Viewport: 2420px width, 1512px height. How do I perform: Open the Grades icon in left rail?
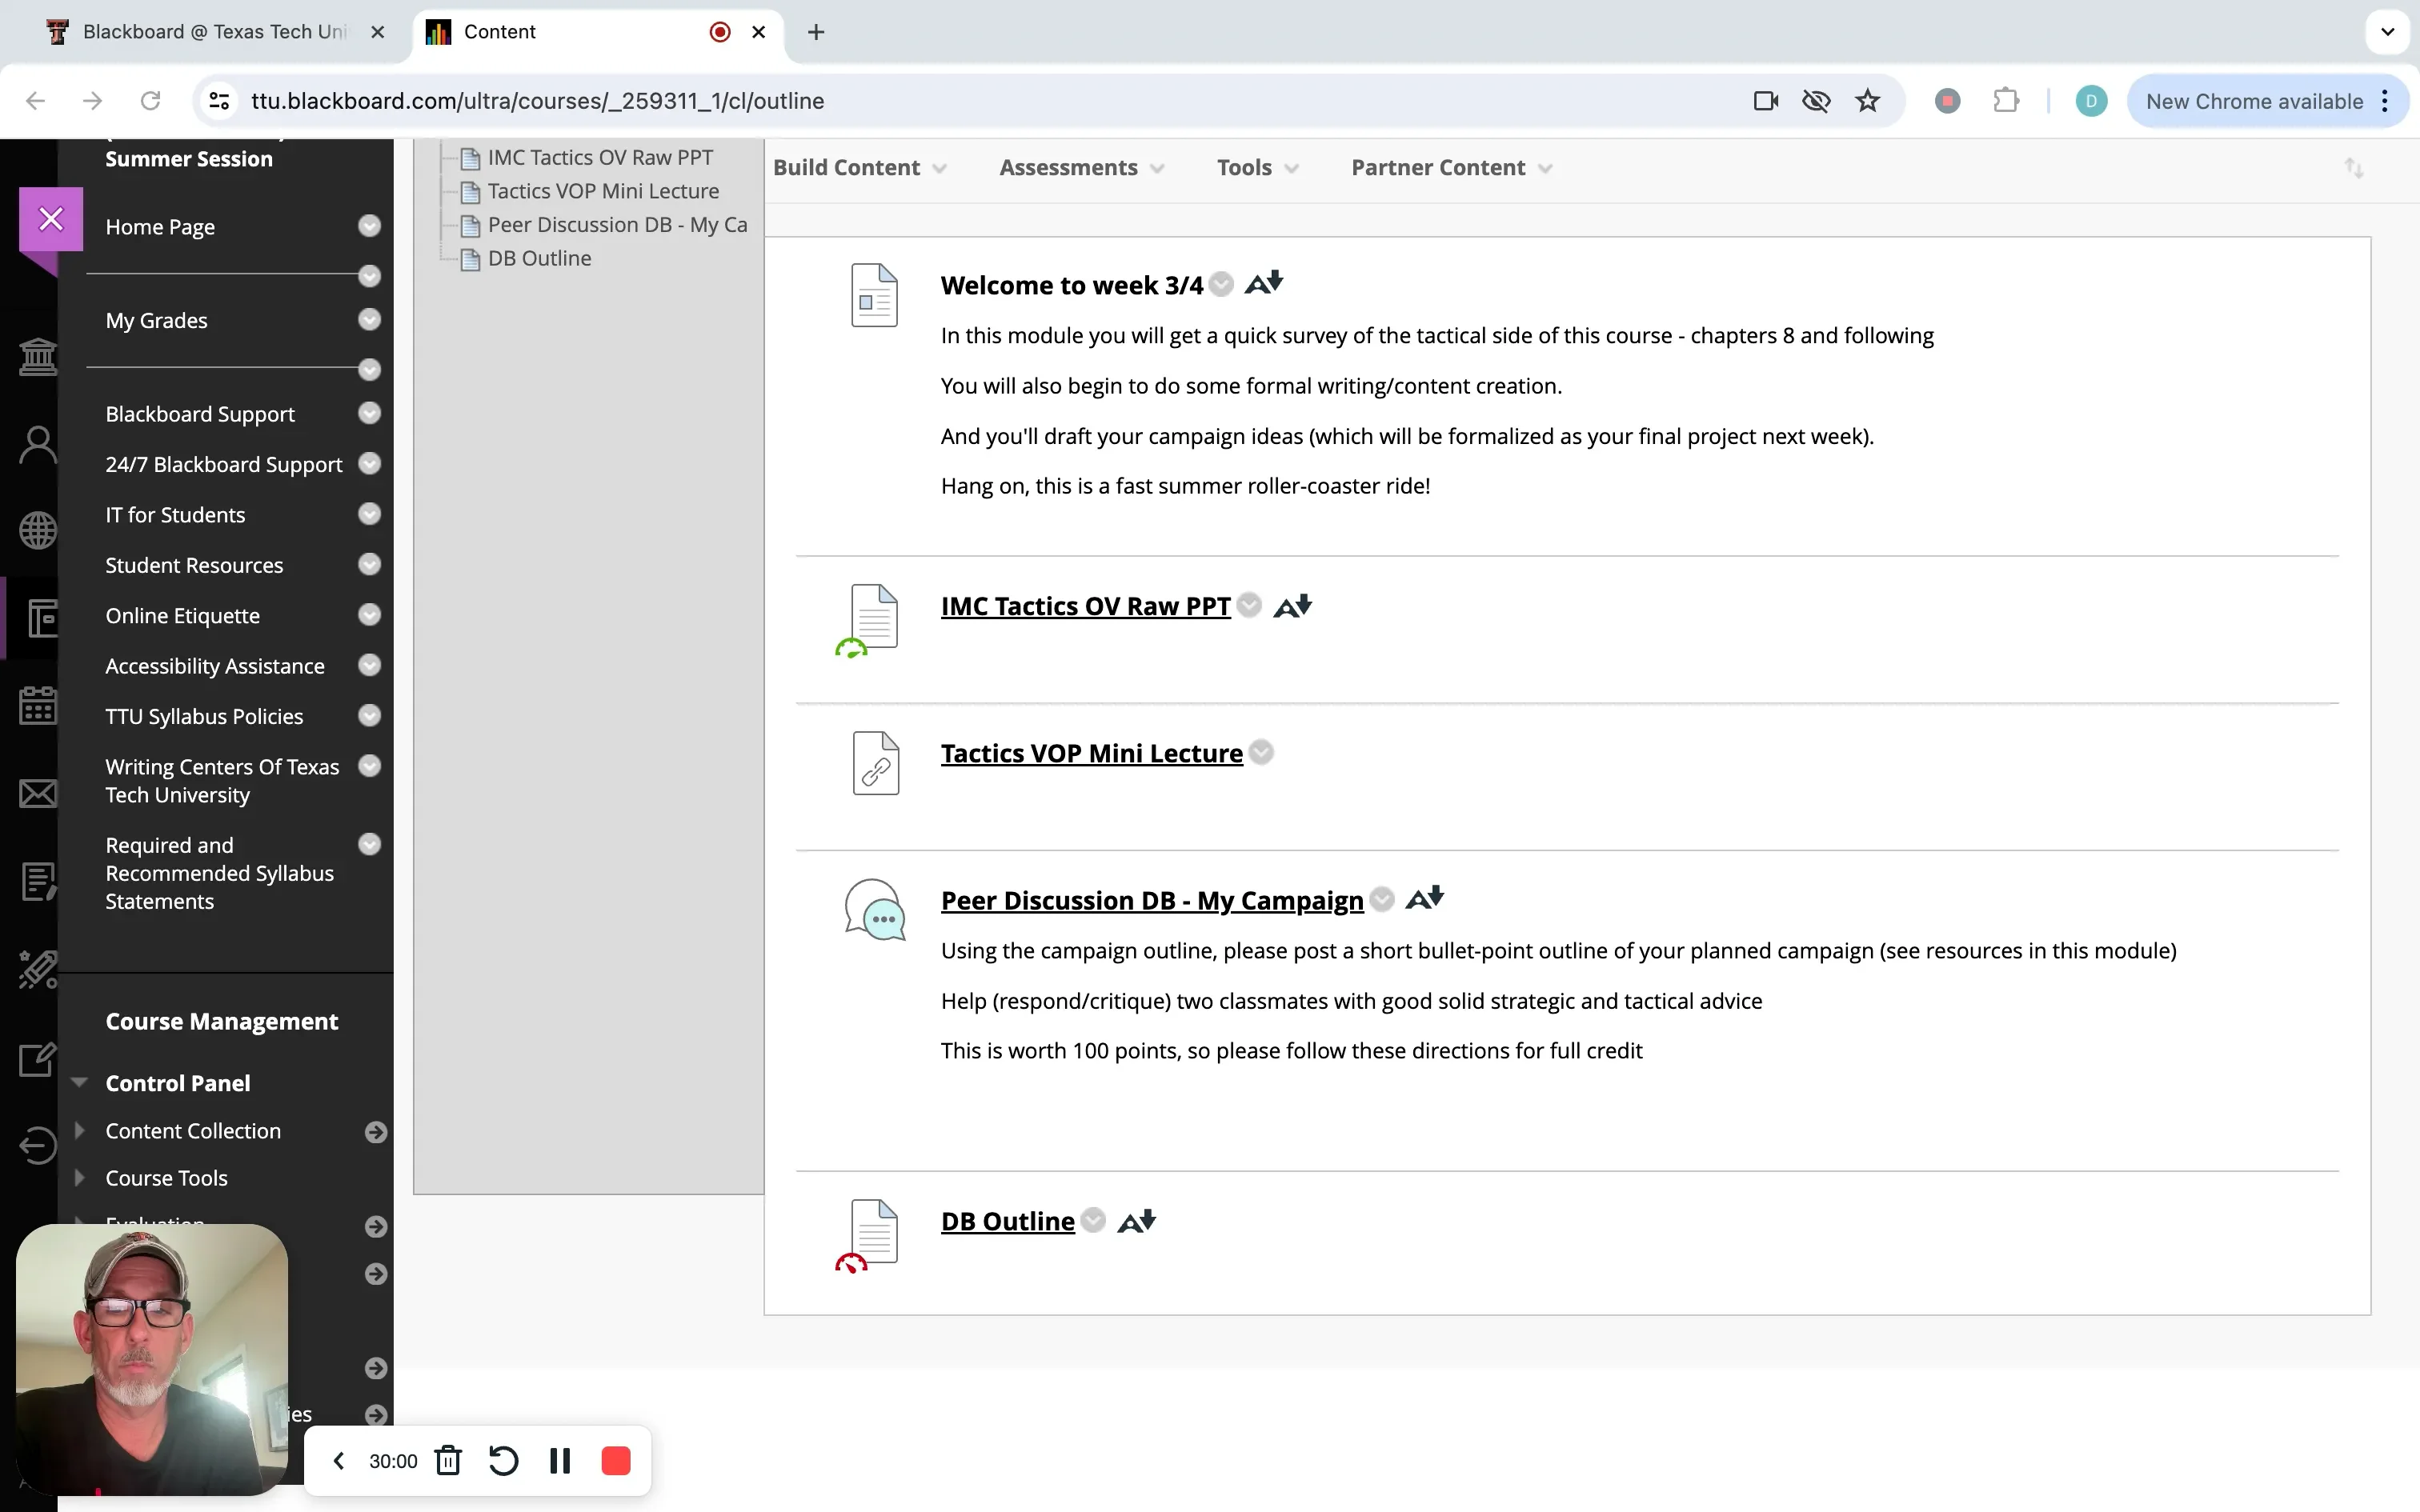click(38, 882)
